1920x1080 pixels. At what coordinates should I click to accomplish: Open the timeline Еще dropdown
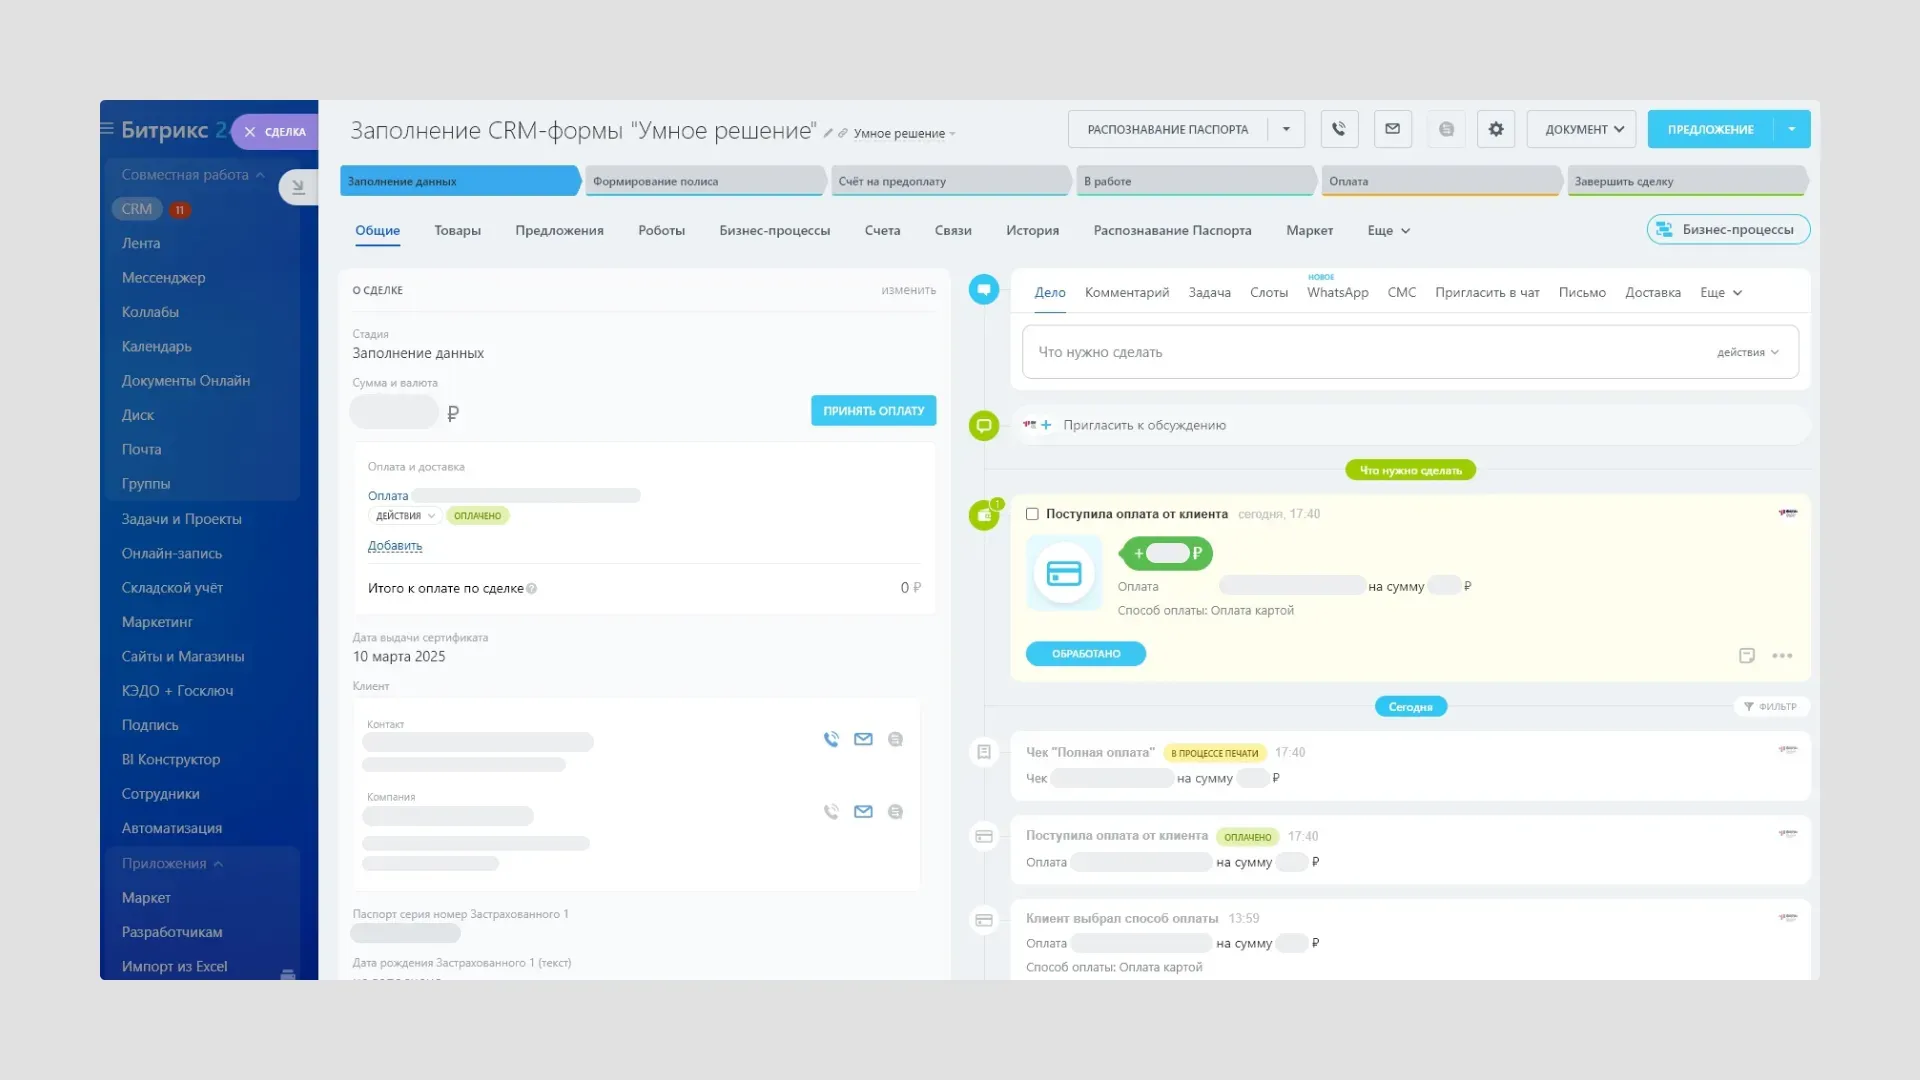(x=1721, y=292)
